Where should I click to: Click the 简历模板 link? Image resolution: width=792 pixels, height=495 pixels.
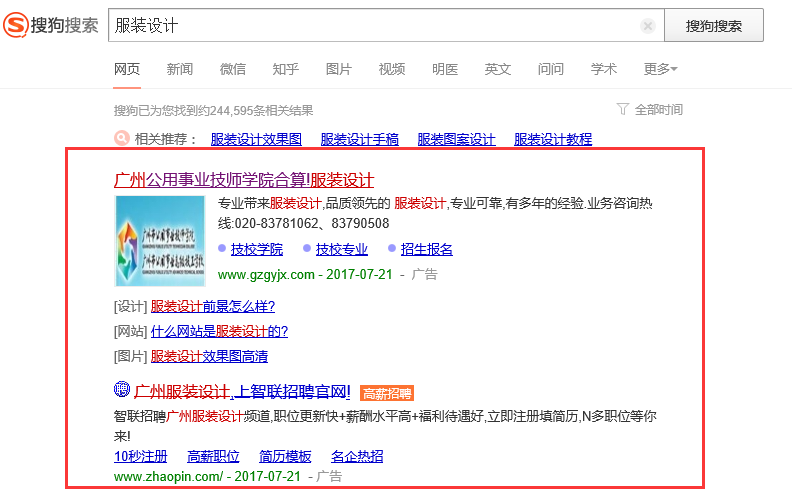click(285, 456)
